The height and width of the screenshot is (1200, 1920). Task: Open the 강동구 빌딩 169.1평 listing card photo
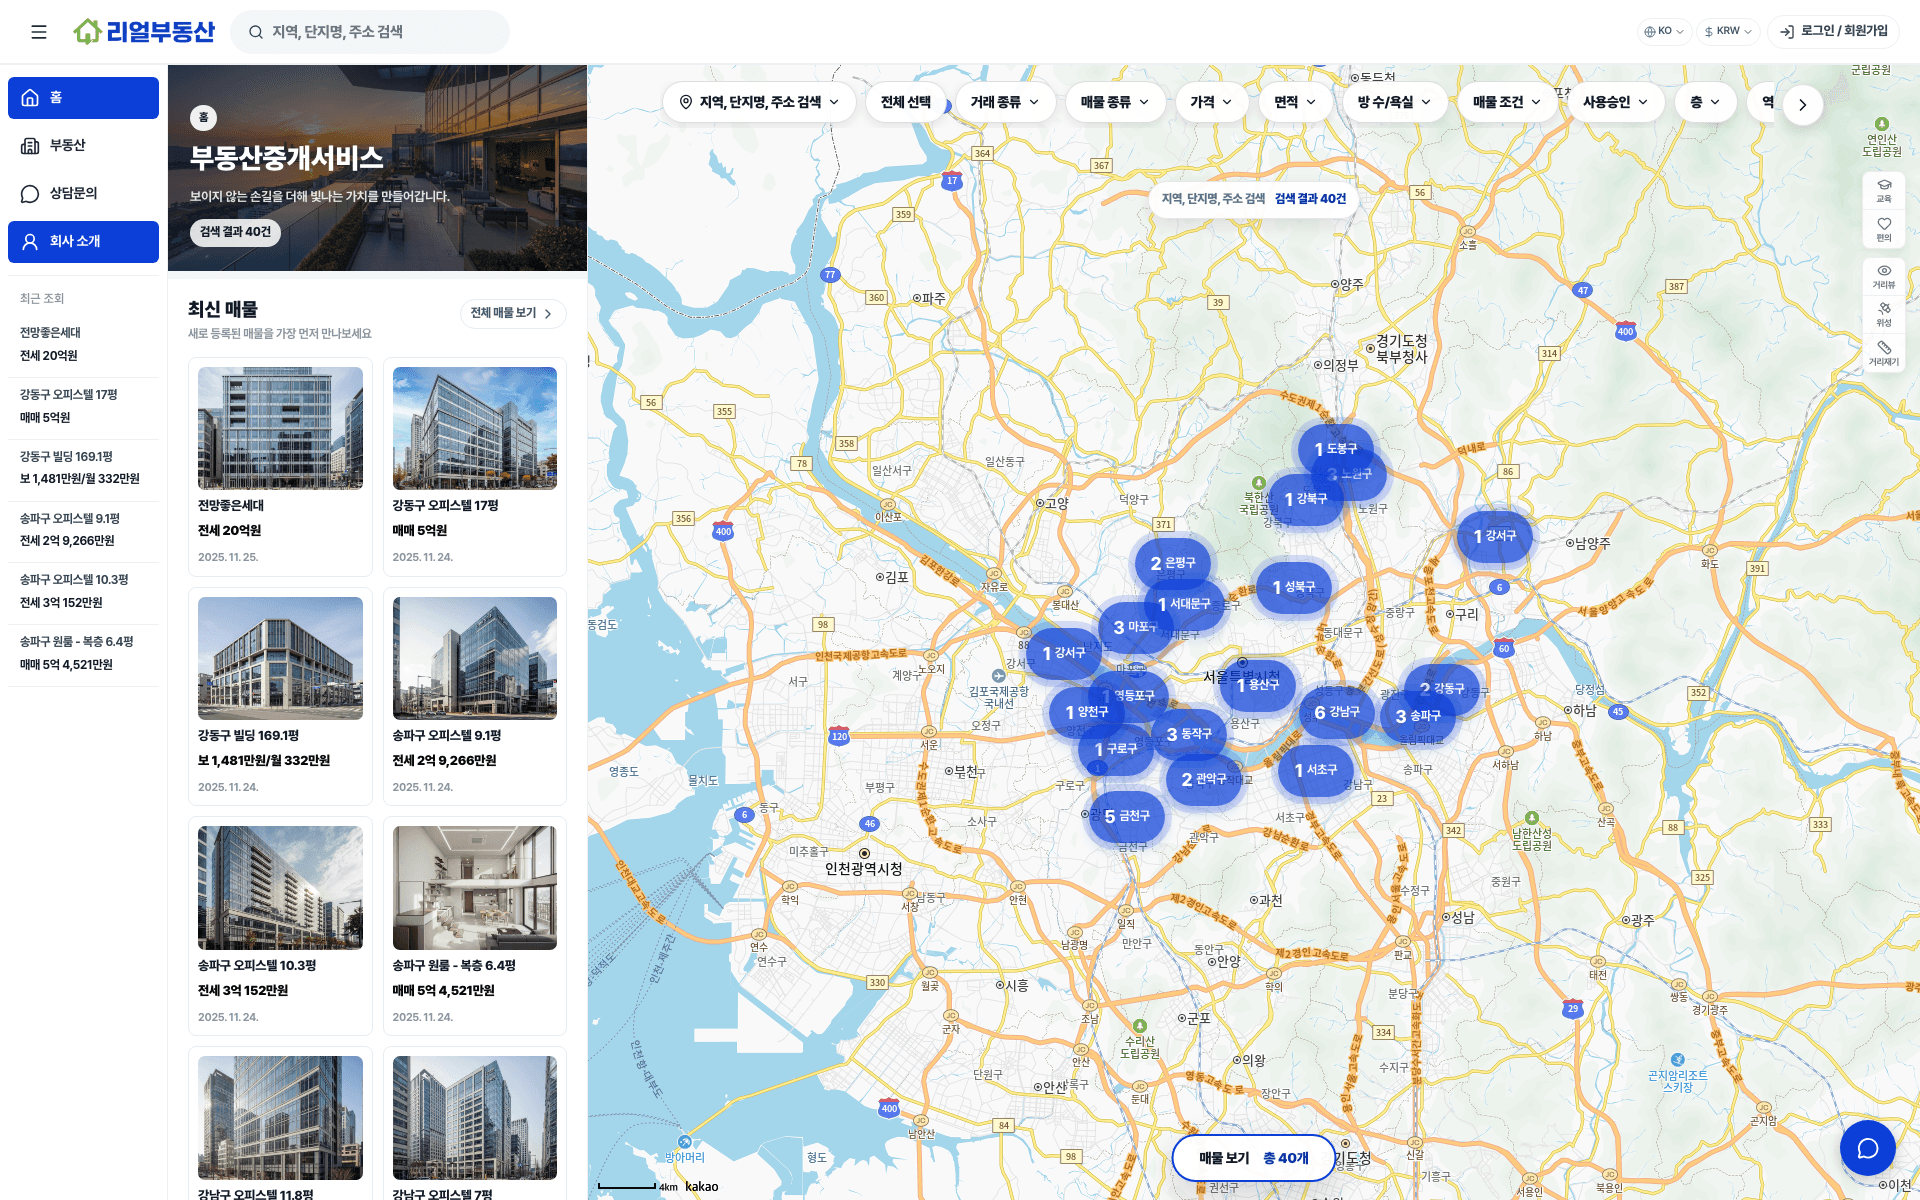(x=280, y=658)
